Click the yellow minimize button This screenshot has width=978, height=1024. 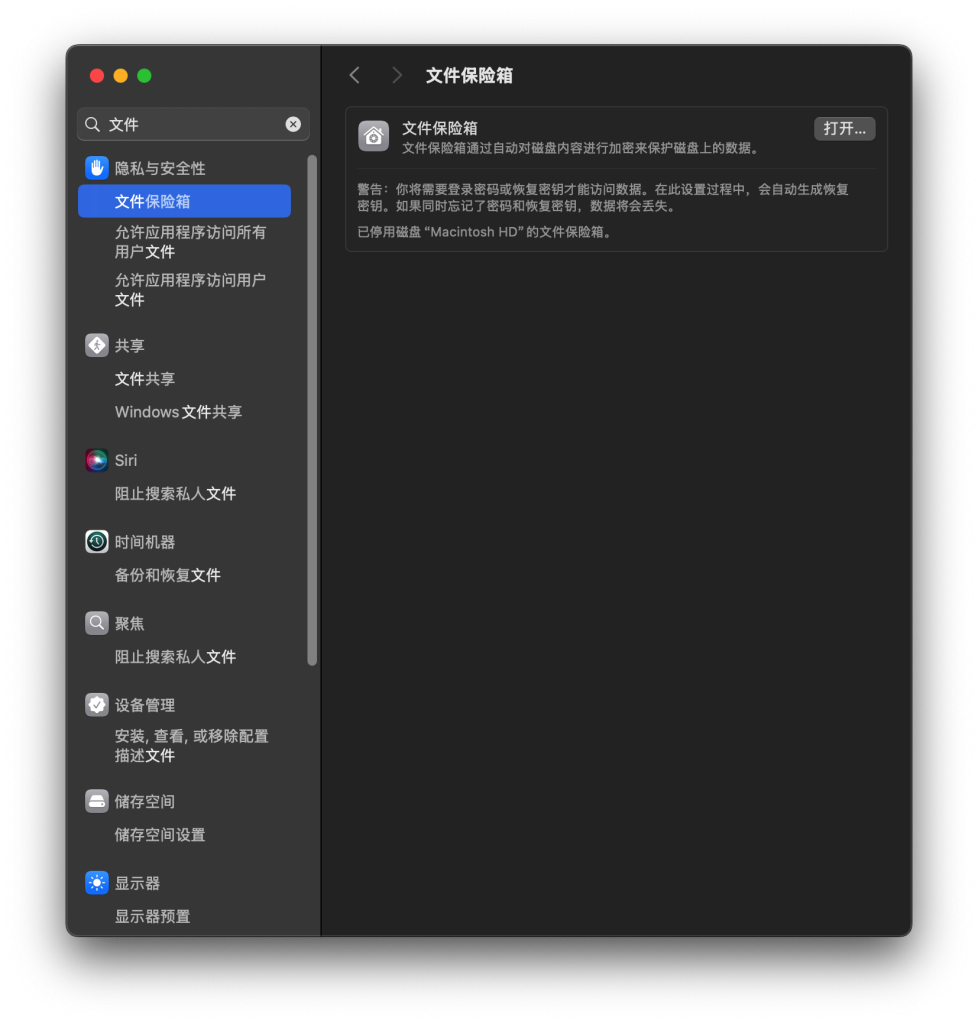121,76
